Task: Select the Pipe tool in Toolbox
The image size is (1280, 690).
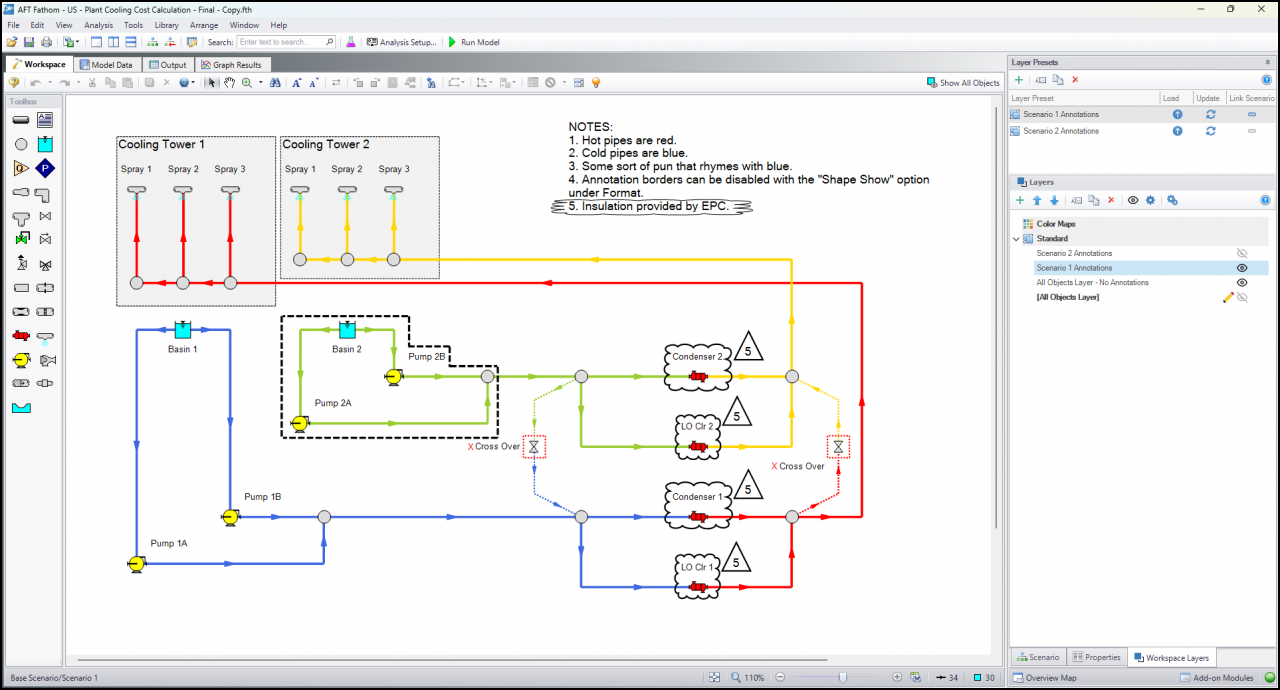Action: point(21,120)
